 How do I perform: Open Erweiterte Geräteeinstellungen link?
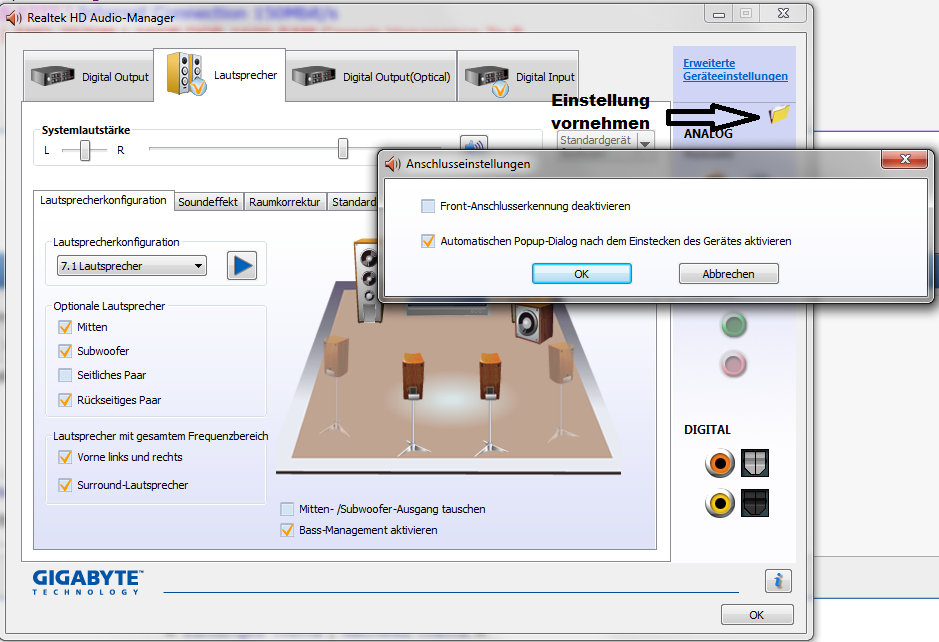[735, 69]
